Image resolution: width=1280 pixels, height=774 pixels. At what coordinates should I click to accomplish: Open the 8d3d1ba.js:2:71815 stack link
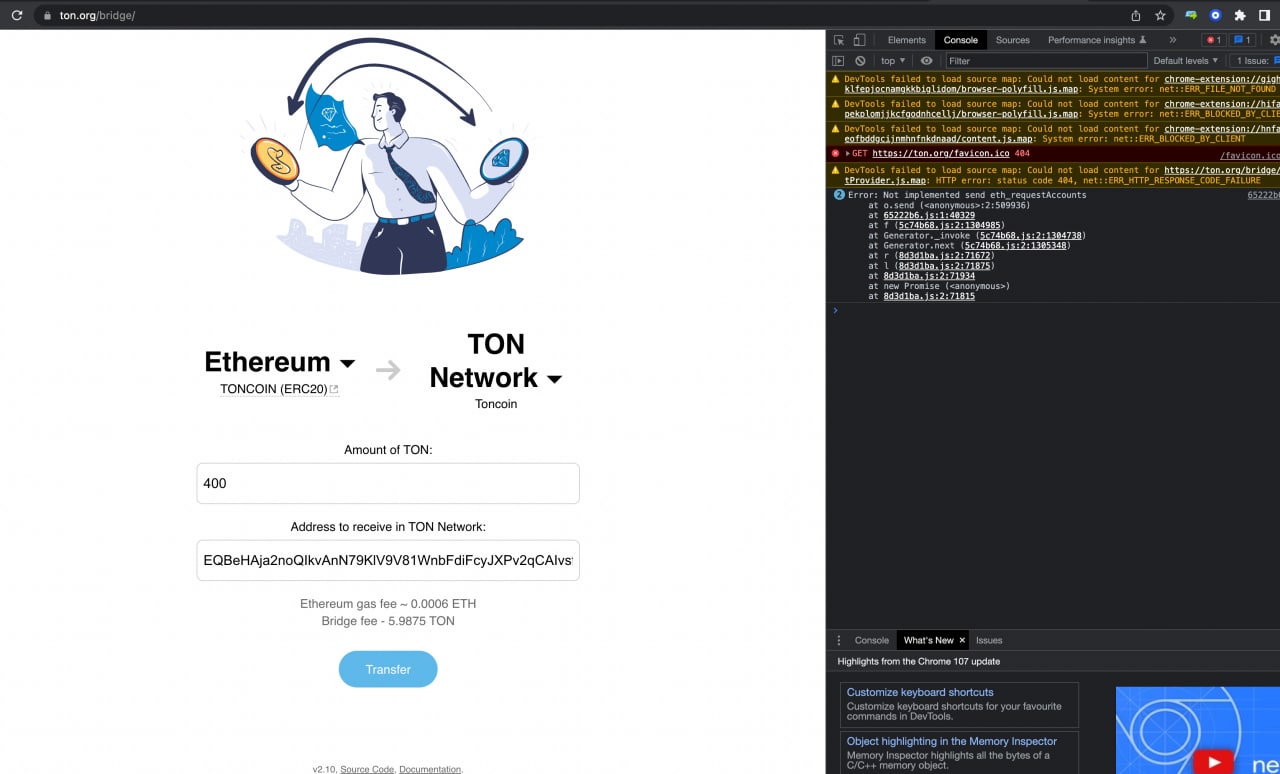coord(929,296)
